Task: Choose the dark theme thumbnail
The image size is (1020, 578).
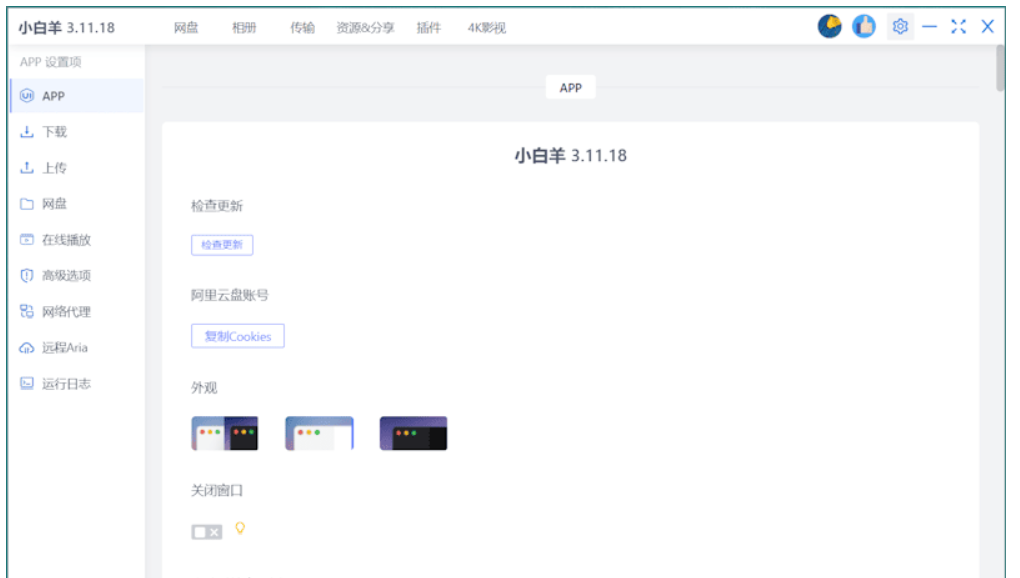Action: click(414, 433)
